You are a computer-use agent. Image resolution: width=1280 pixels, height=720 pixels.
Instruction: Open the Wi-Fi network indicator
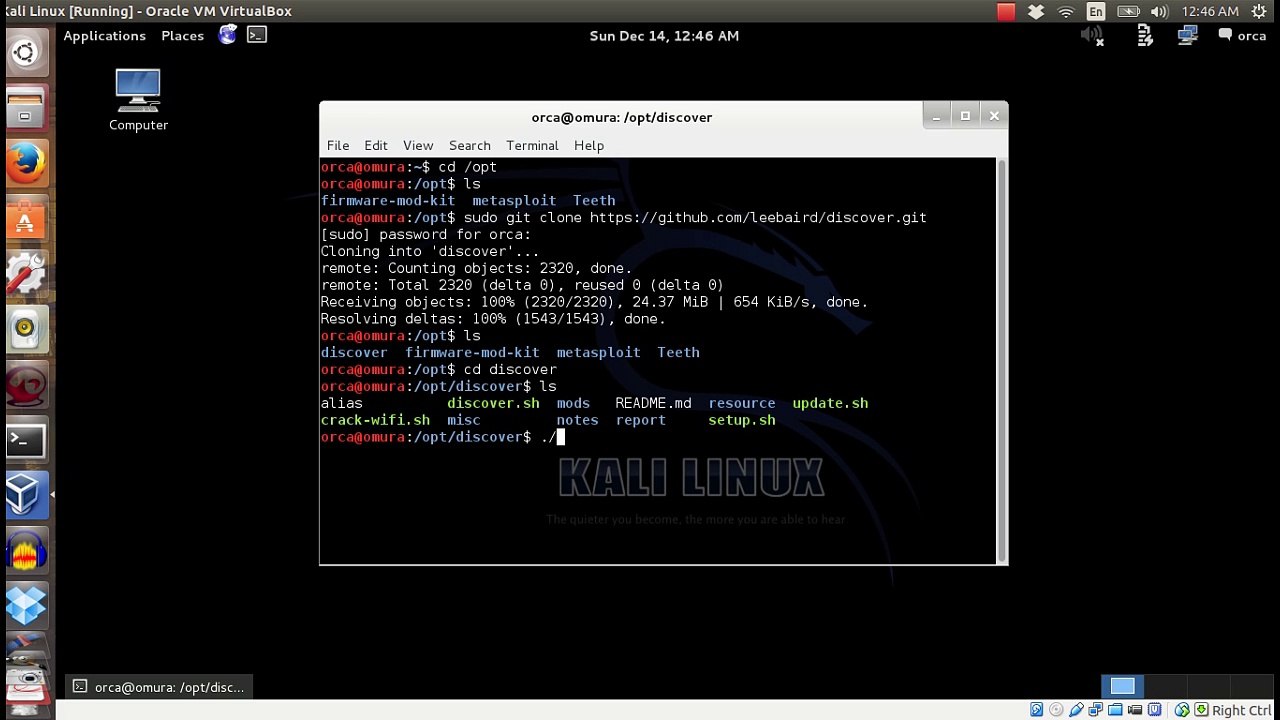click(x=1066, y=12)
